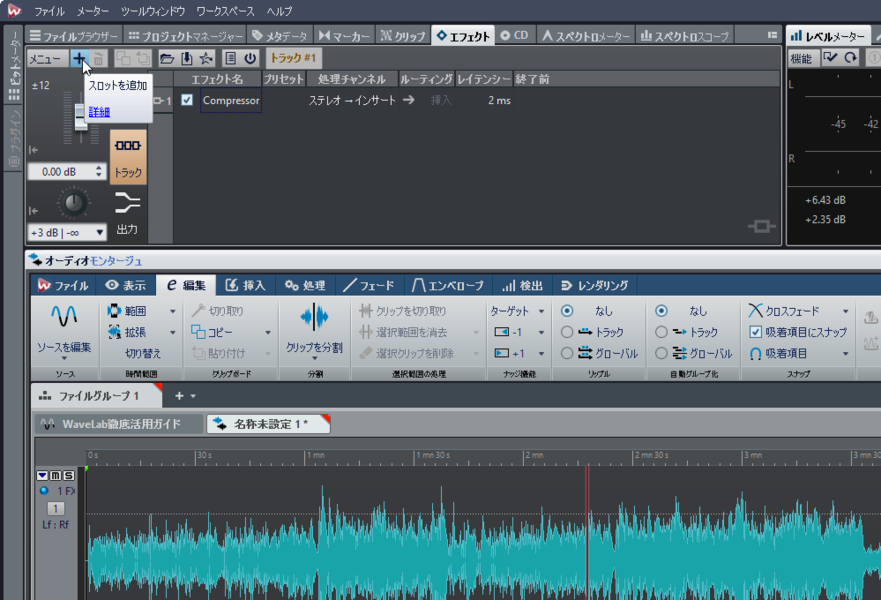The width and height of the screenshot is (881, 600).
Task: Click the trash icon in the effect toolbar
Action: (x=98, y=58)
